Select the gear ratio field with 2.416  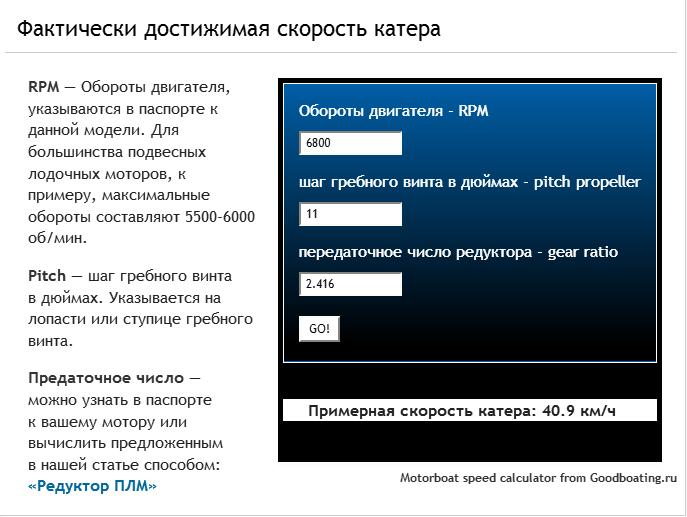click(x=350, y=284)
